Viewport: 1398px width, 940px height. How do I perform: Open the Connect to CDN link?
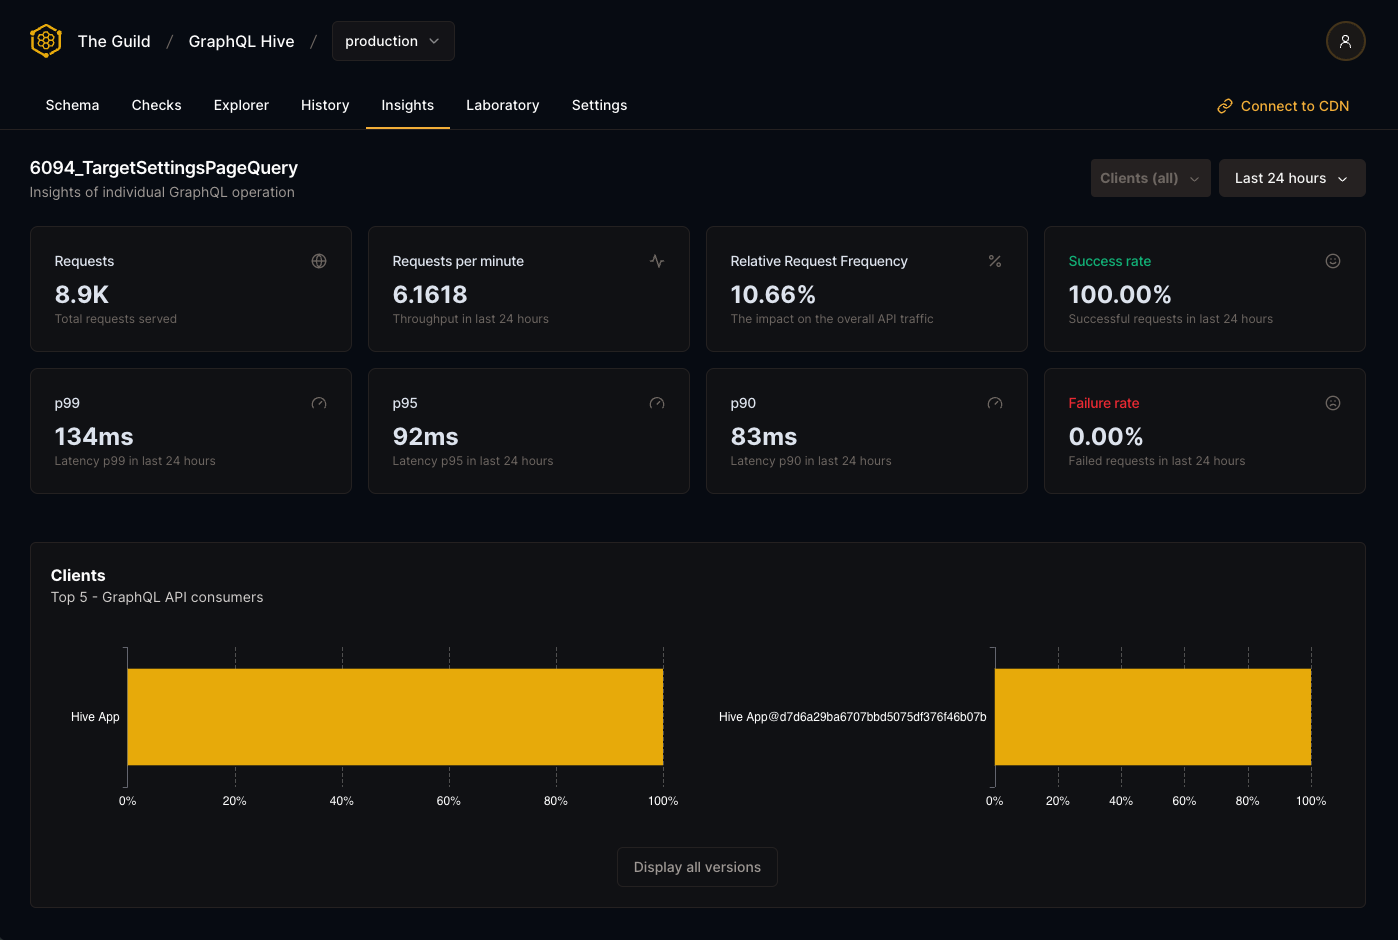point(1294,105)
